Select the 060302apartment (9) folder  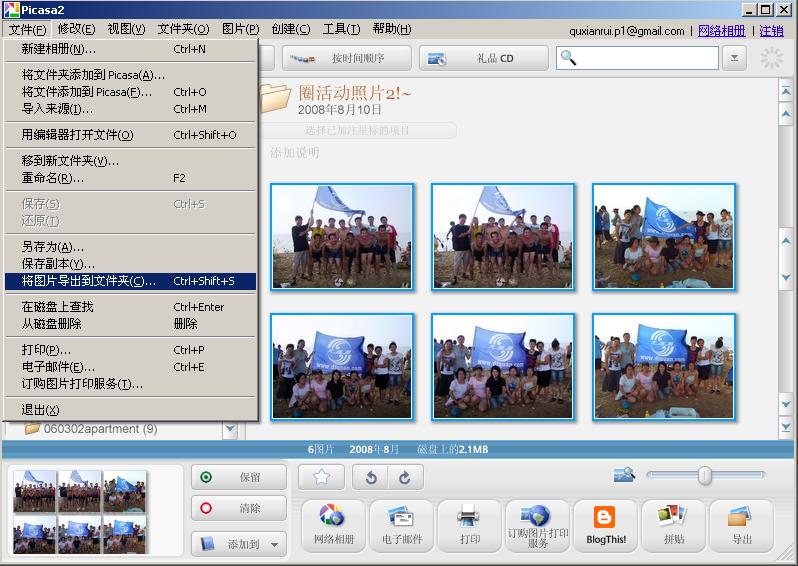pos(100,429)
